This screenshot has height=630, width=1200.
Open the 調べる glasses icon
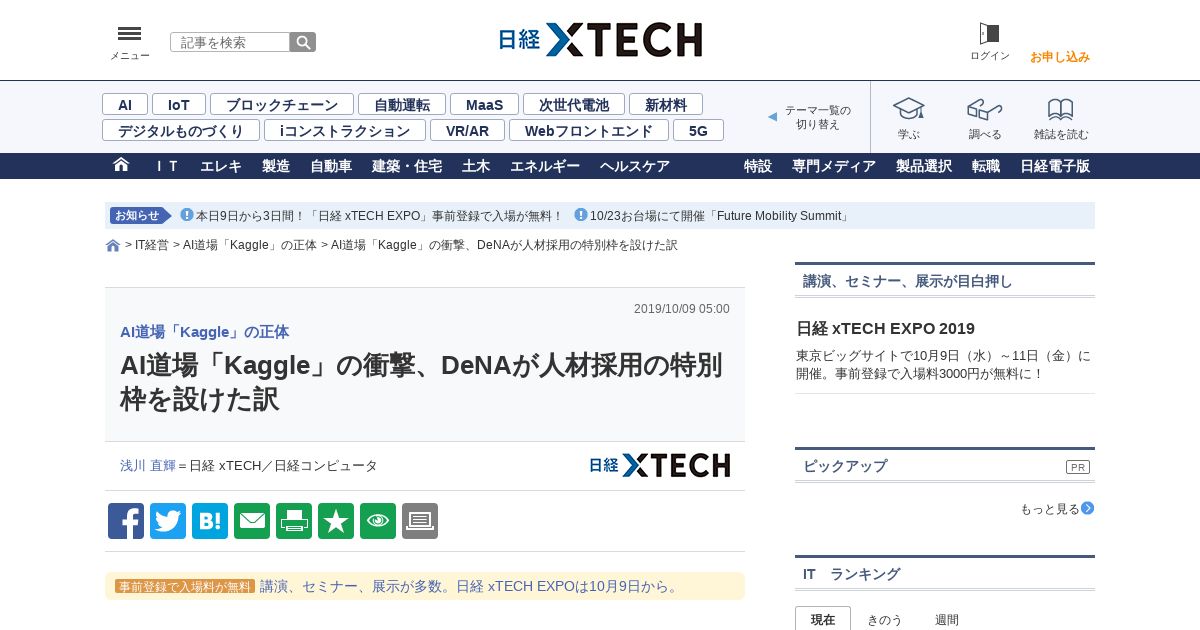[984, 109]
